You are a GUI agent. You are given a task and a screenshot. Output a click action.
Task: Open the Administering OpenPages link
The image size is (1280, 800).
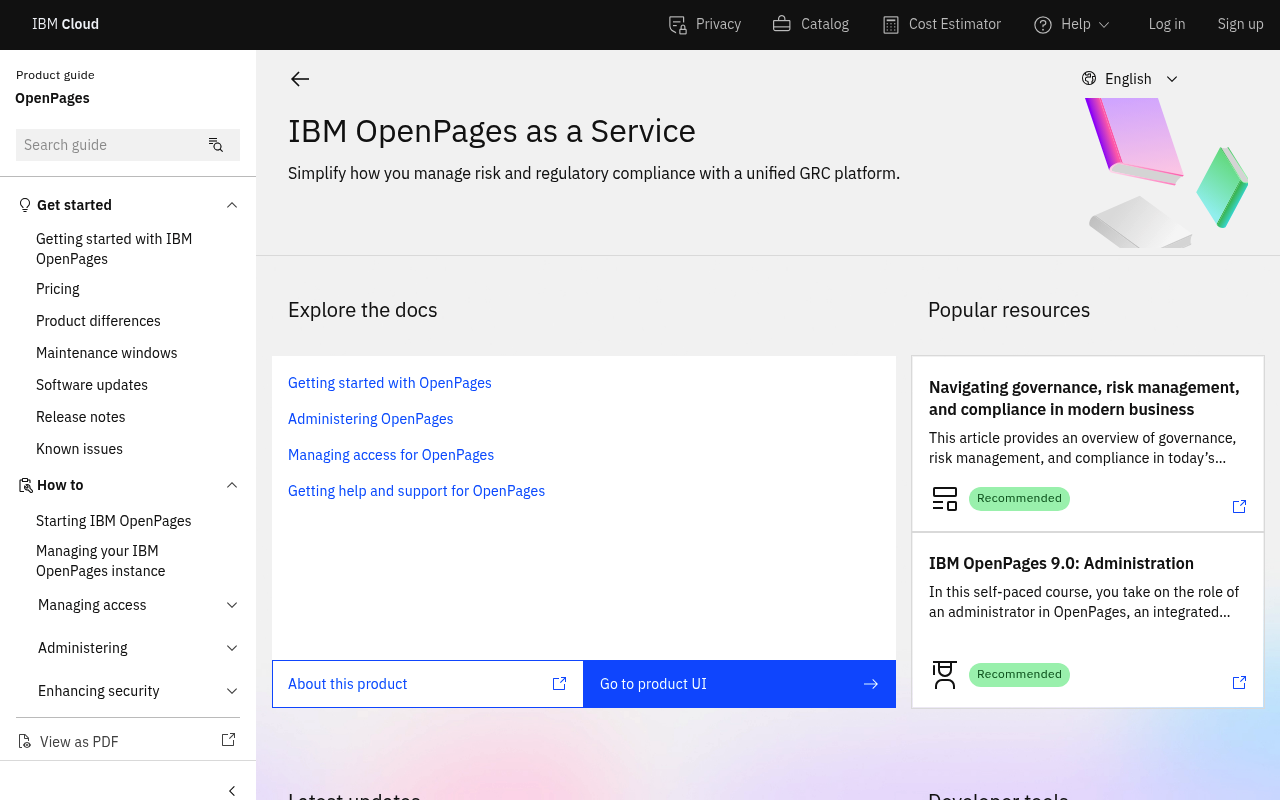[x=371, y=419]
